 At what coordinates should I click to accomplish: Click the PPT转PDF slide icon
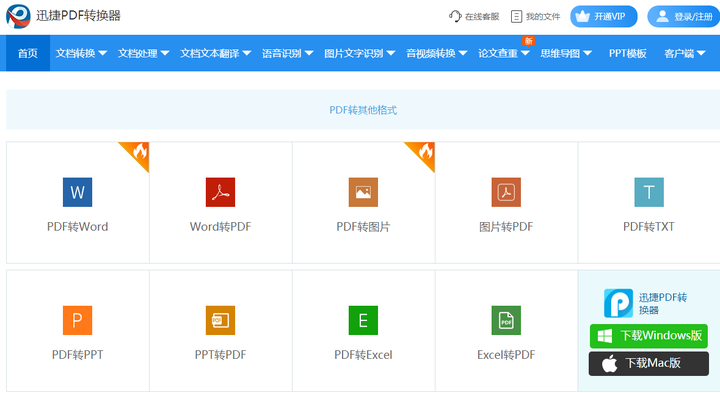(x=220, y=320)
